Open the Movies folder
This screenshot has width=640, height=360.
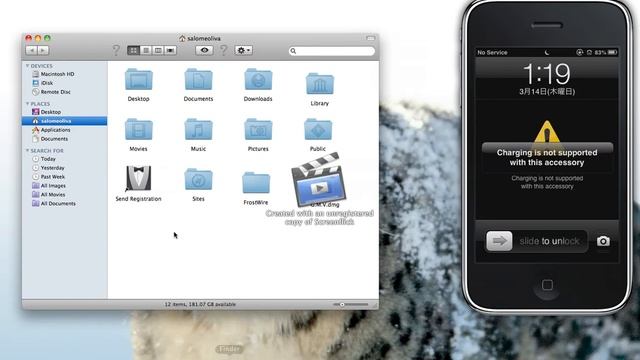pyautogui.click(x=138, y=129)
